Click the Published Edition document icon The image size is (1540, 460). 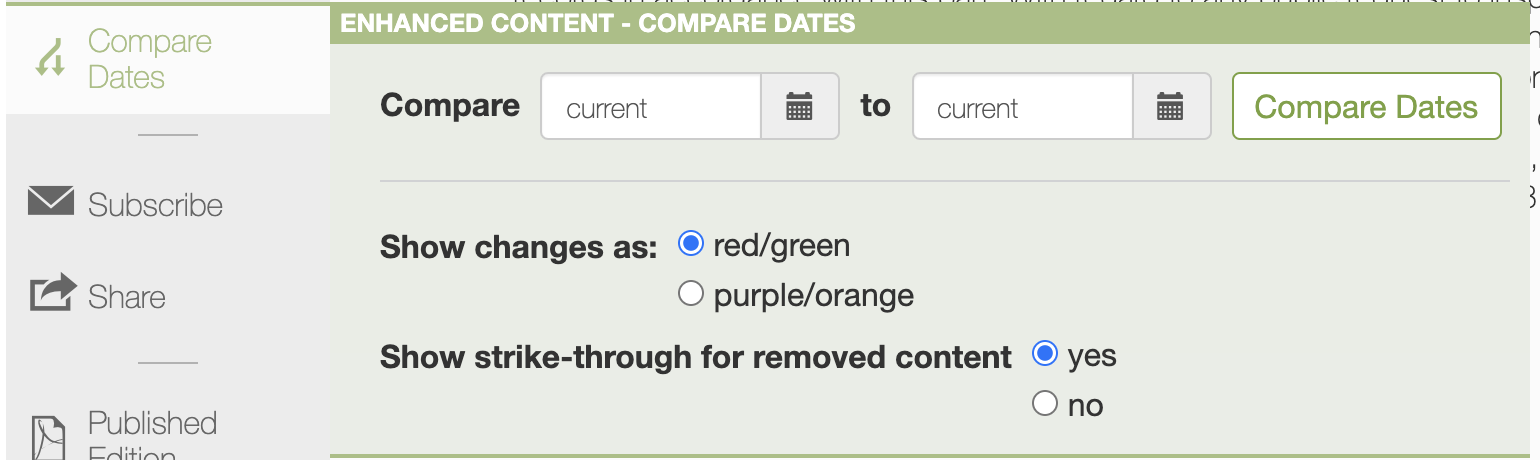(49, 437)
